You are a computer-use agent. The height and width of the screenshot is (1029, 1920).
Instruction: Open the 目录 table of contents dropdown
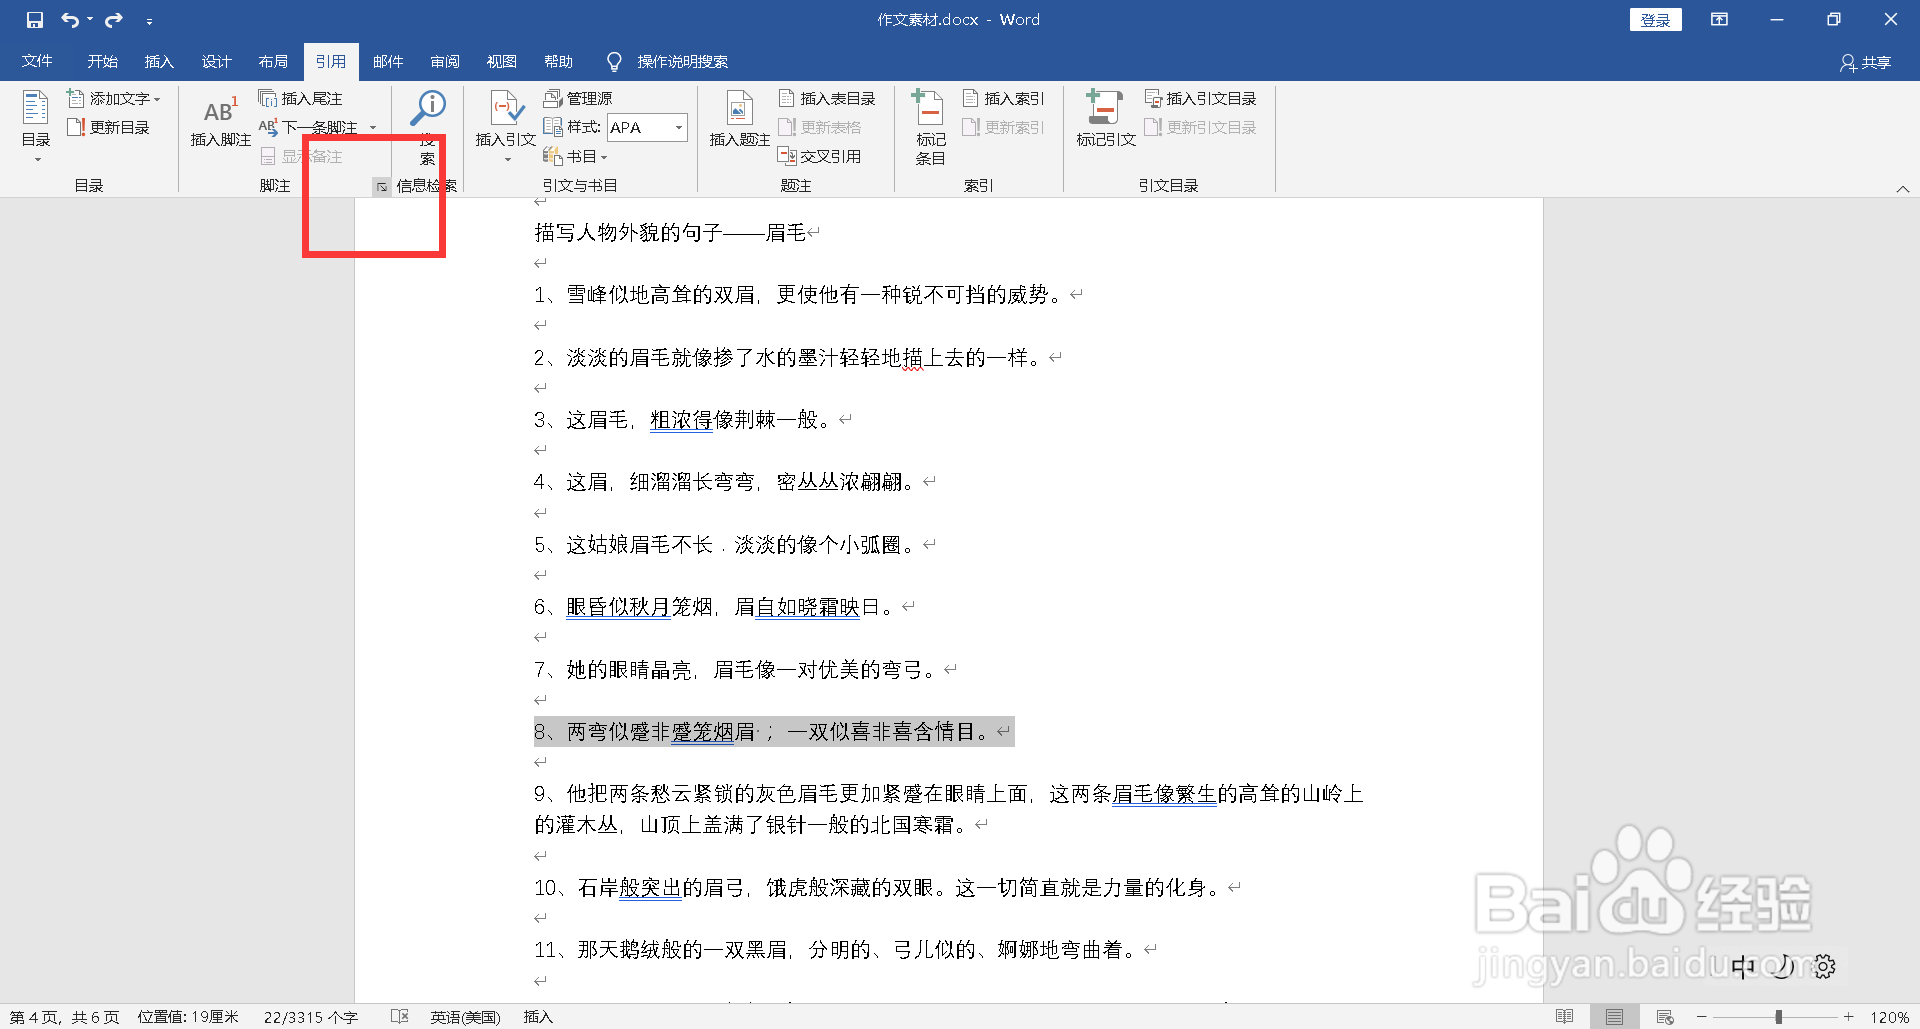click(36, 126)
